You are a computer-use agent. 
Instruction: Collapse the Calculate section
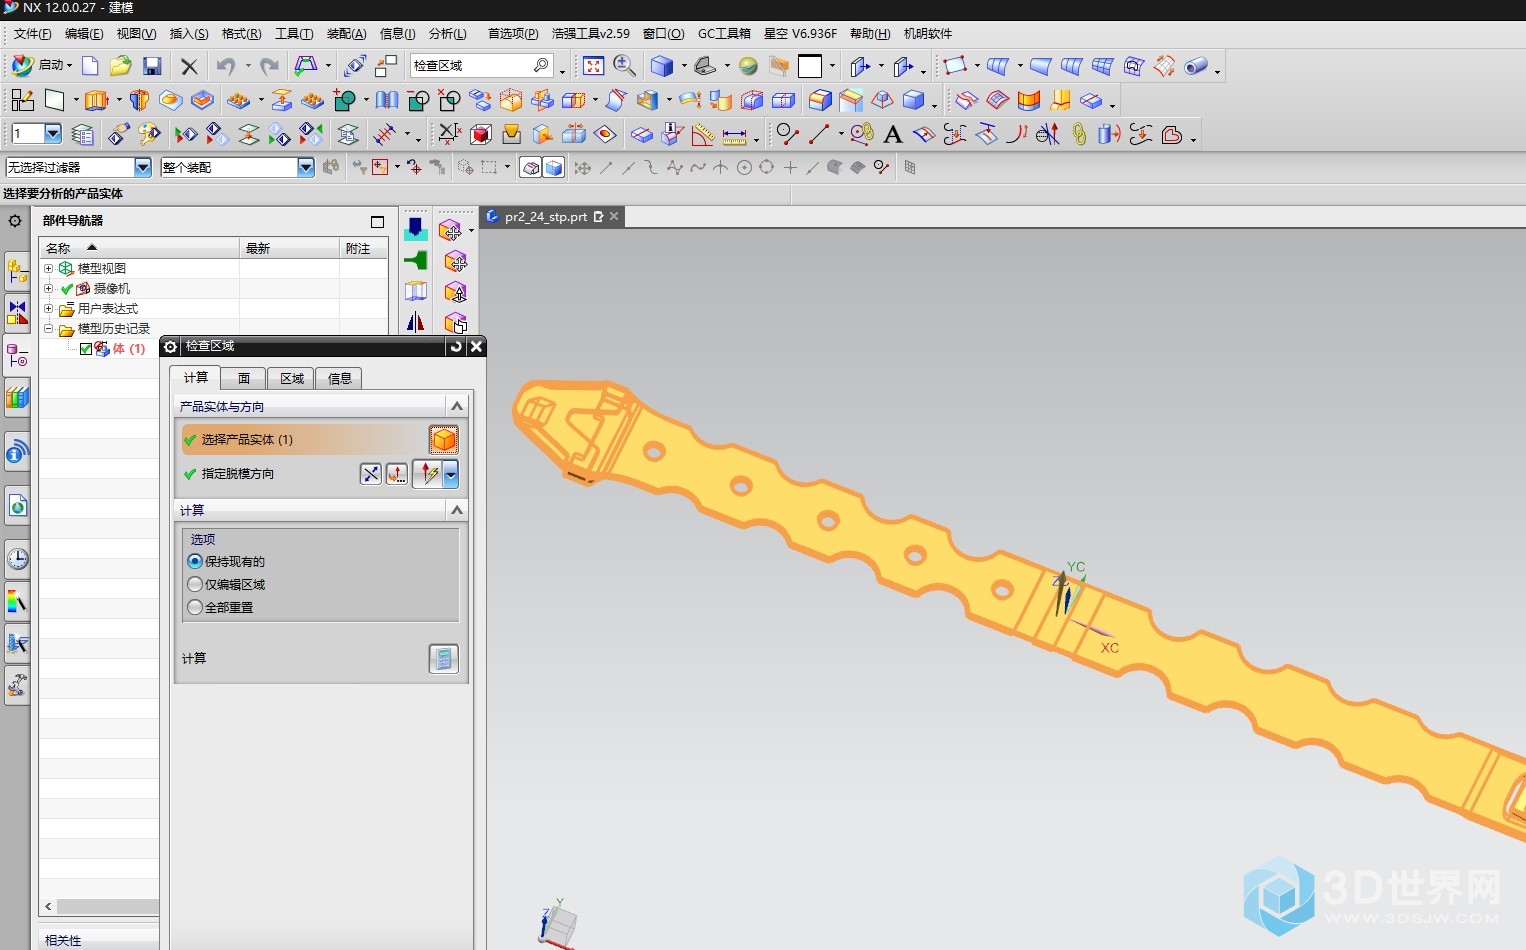(457, 510)
